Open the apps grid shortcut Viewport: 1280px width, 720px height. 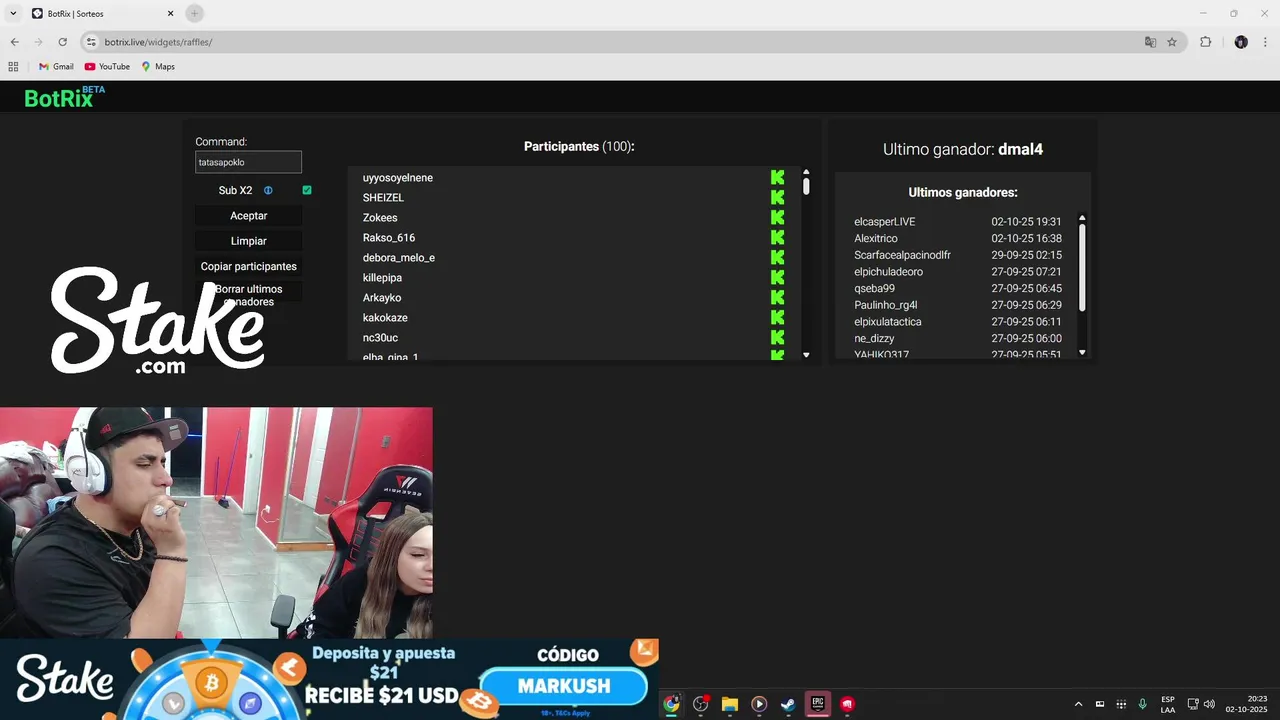13,67
